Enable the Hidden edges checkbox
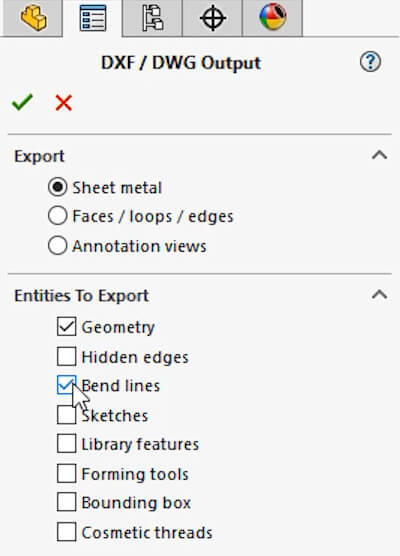Image resolution: width=400 pixels, height=556 pixels. click(66, 356)
